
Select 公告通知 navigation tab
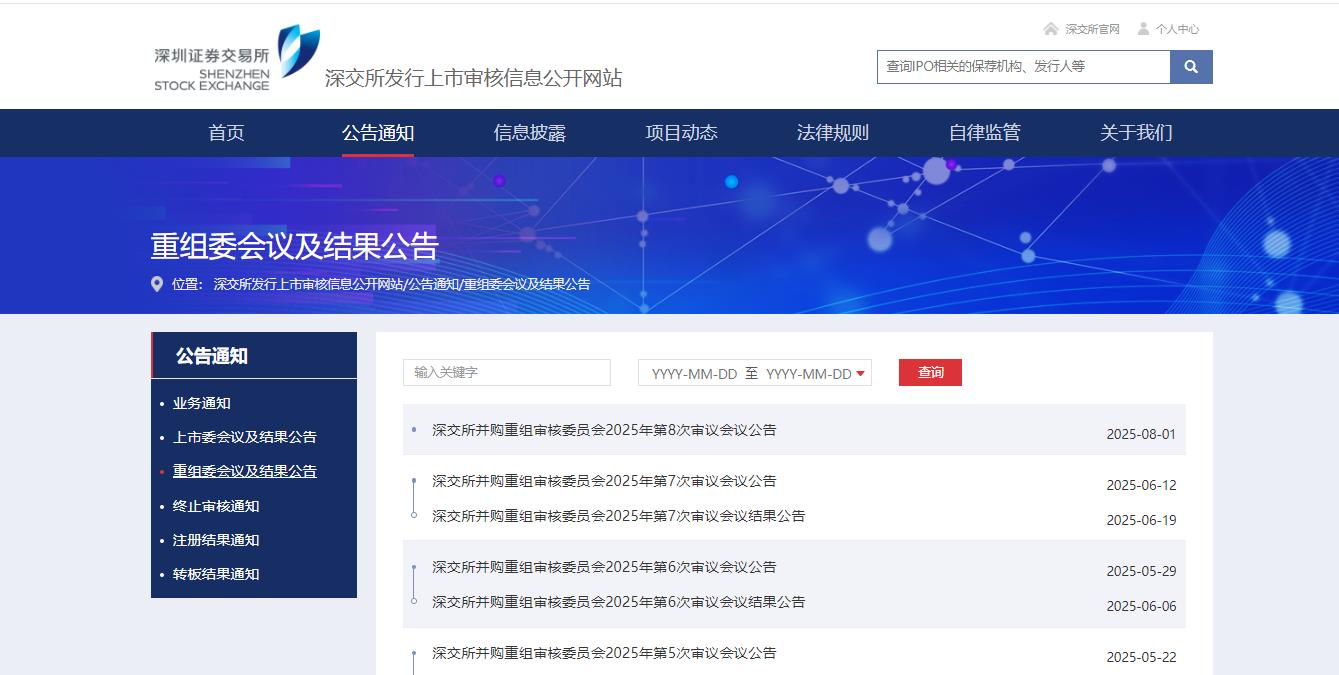378,133
